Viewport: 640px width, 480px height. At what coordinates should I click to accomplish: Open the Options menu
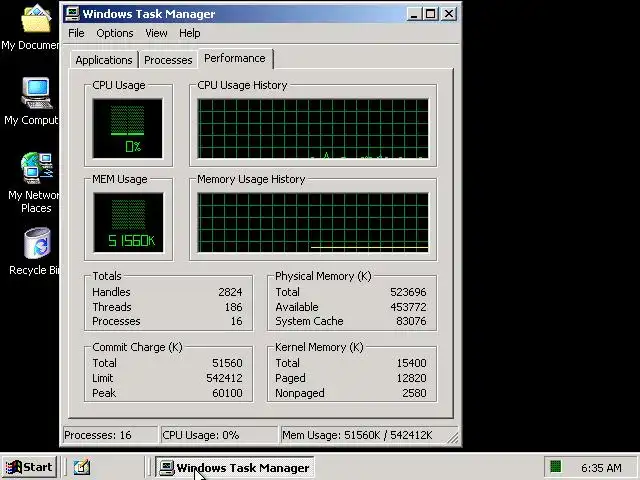115,33
